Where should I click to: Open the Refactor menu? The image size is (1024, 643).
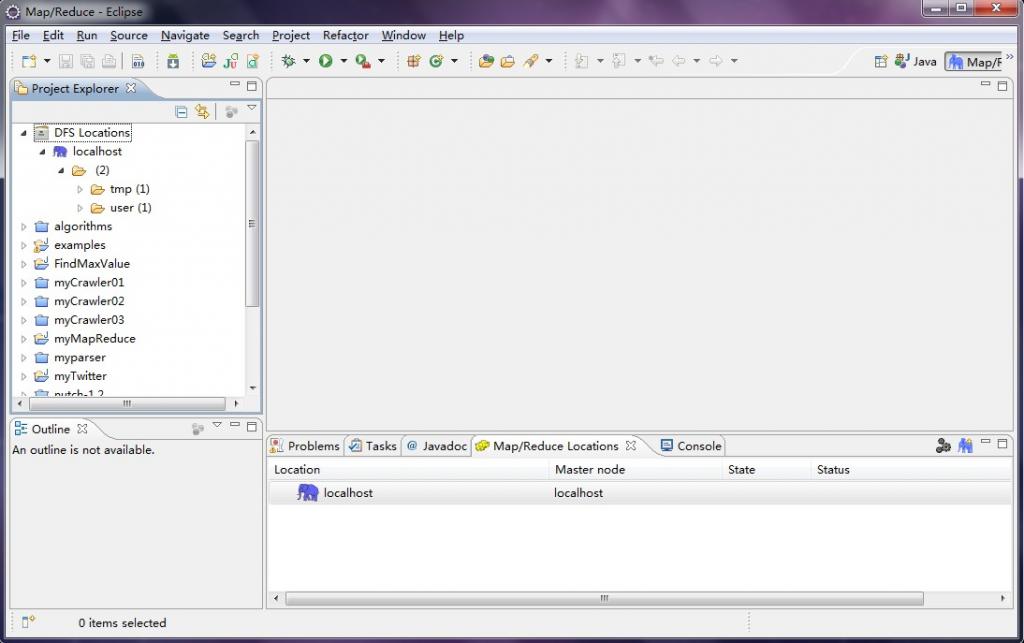[345, 35]
